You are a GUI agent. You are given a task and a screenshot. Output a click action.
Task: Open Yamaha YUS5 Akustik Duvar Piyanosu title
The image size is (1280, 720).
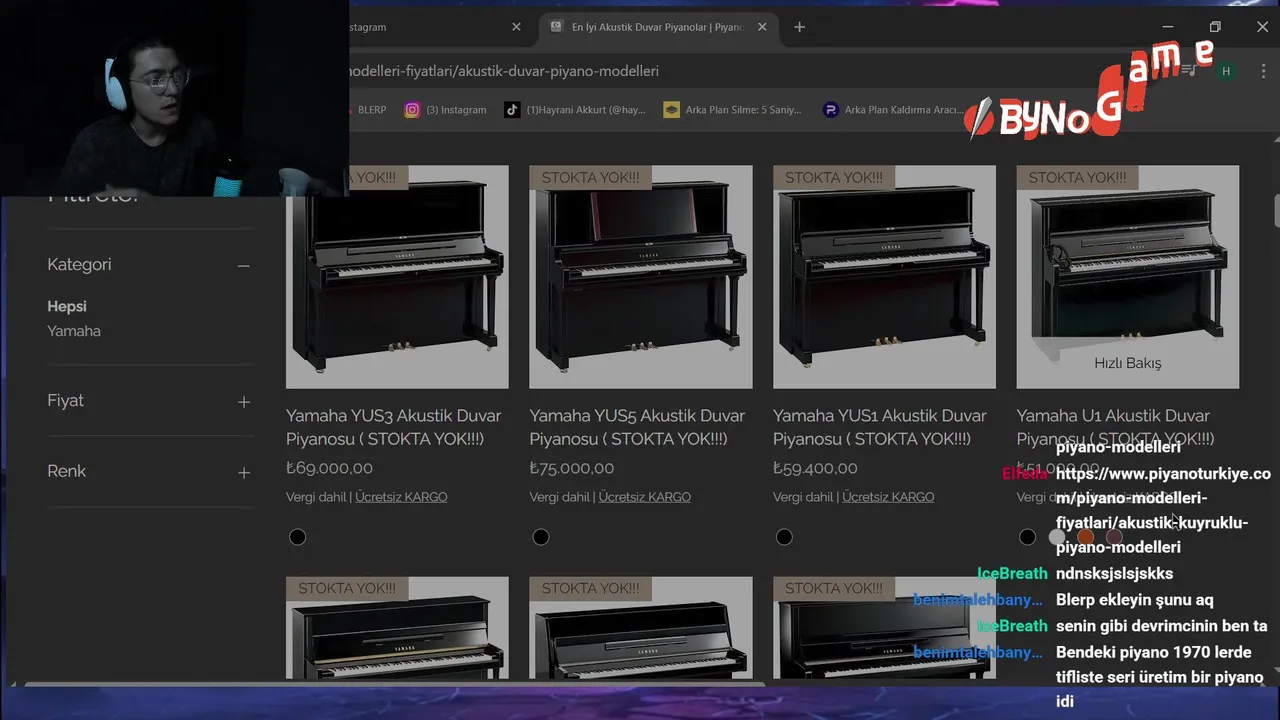coord(637,427)
